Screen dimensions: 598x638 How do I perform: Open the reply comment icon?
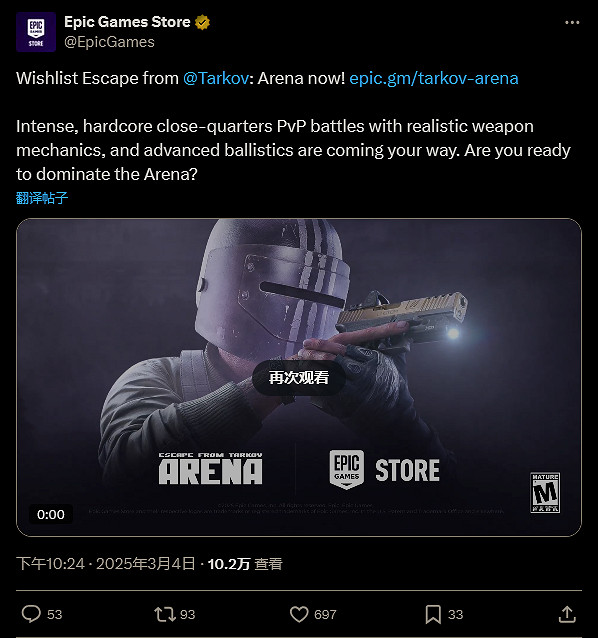[x=31, y=614]
